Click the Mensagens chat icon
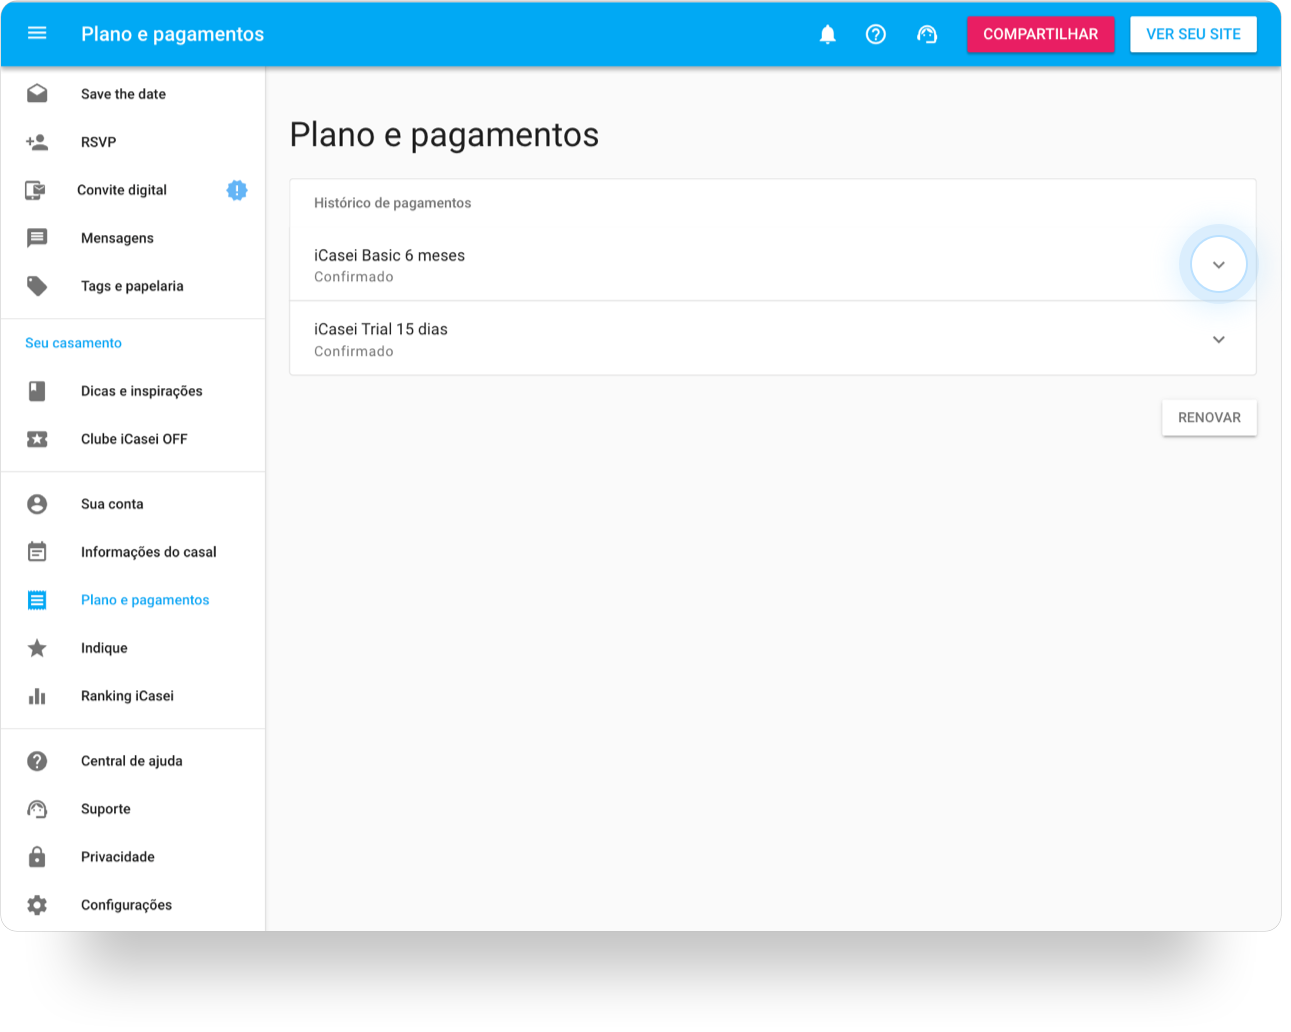The width and height of the screenshot is (1291, 1032). coord(37,238)
